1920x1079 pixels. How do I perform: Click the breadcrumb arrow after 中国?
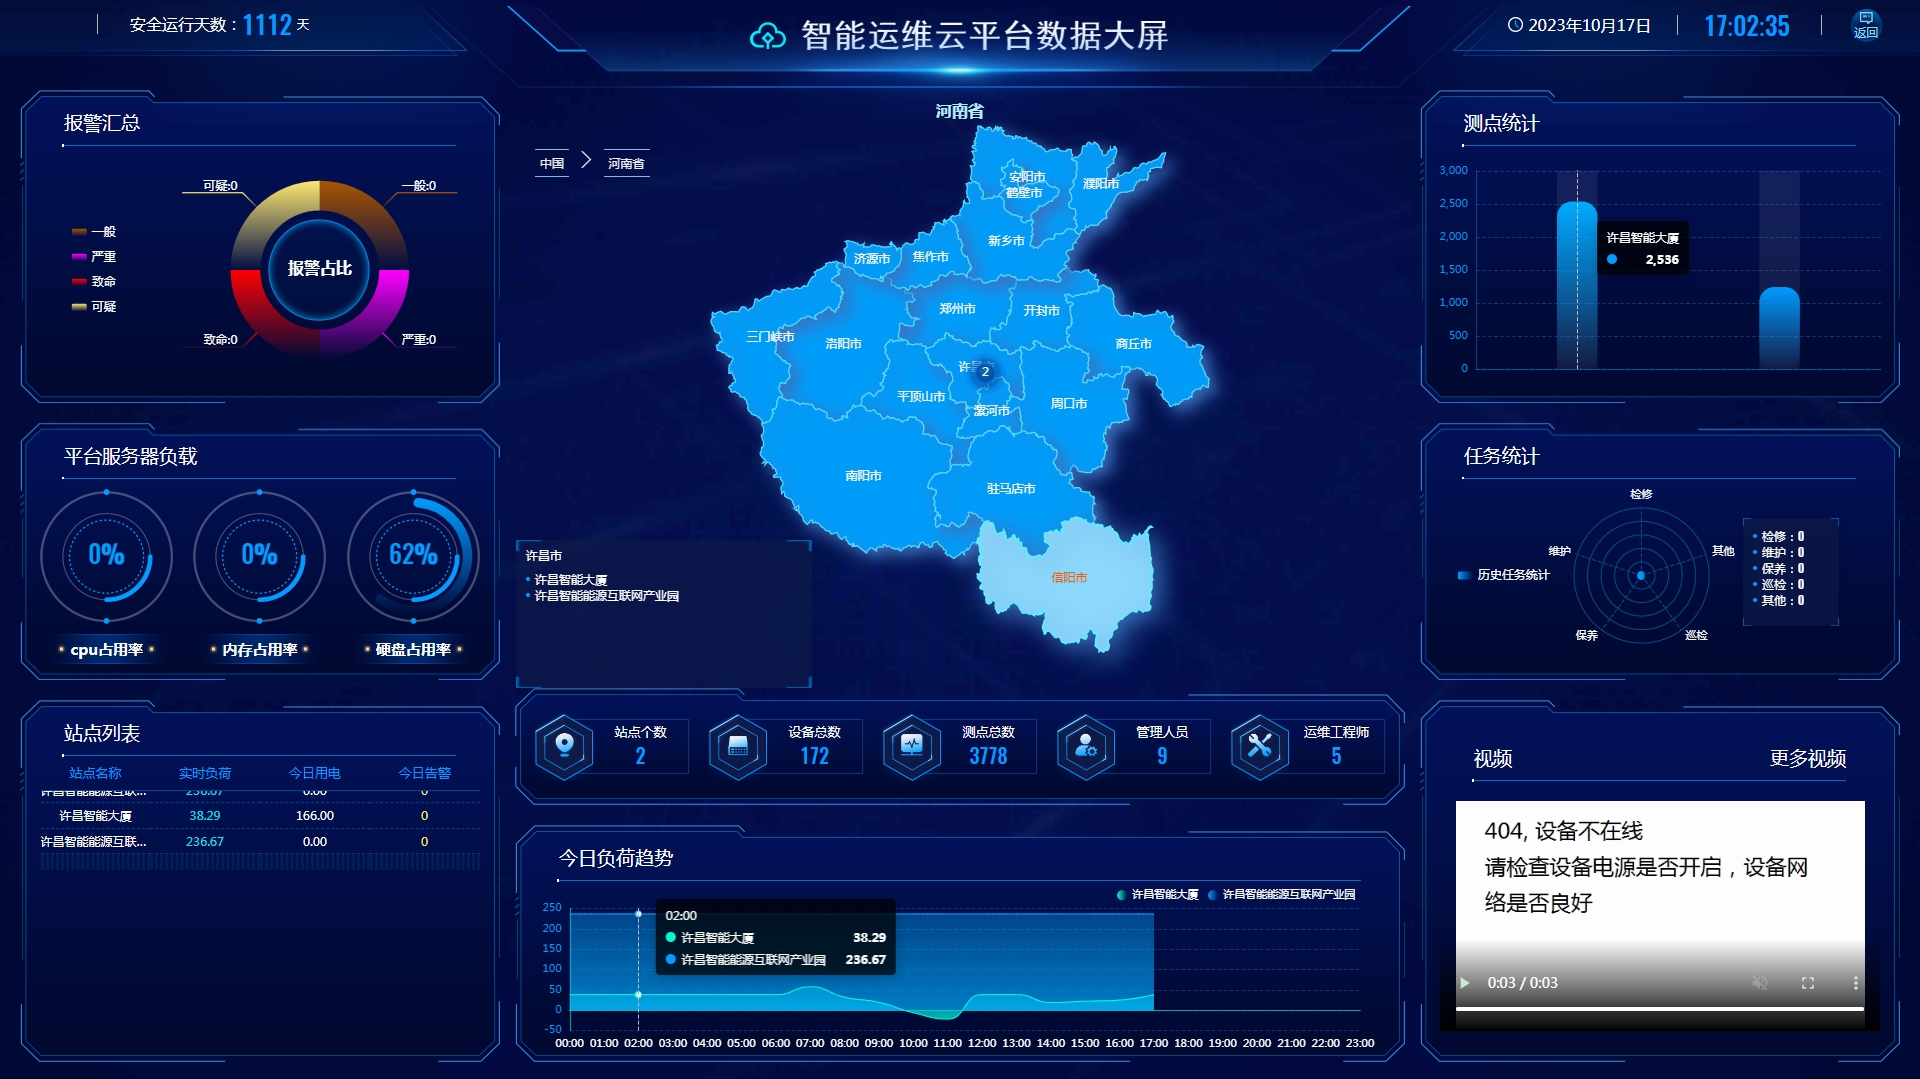pyautogui.click(x=587, y=160)
